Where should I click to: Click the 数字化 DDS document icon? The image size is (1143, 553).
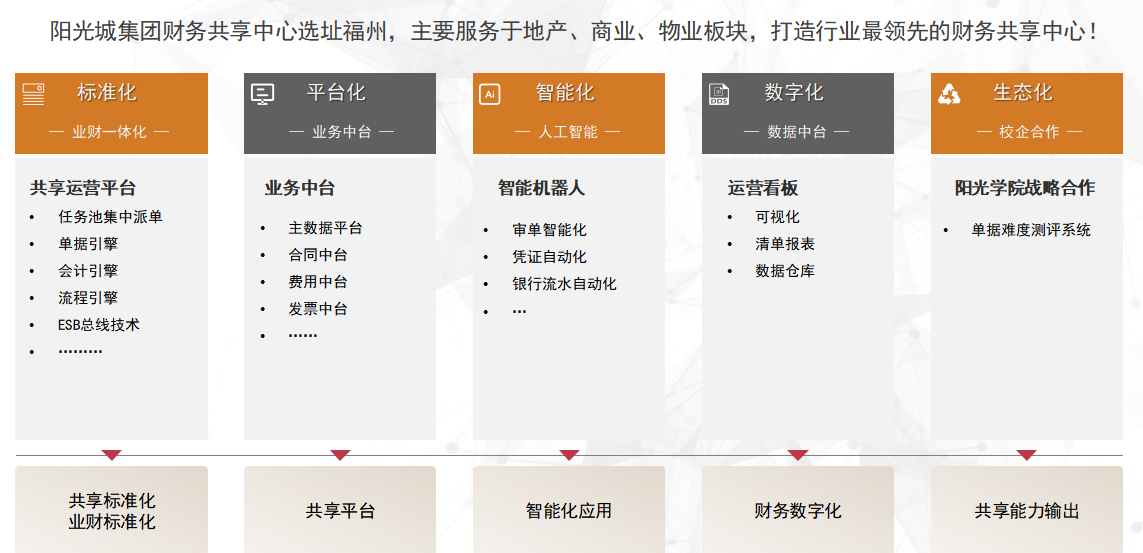coord(719,94)
